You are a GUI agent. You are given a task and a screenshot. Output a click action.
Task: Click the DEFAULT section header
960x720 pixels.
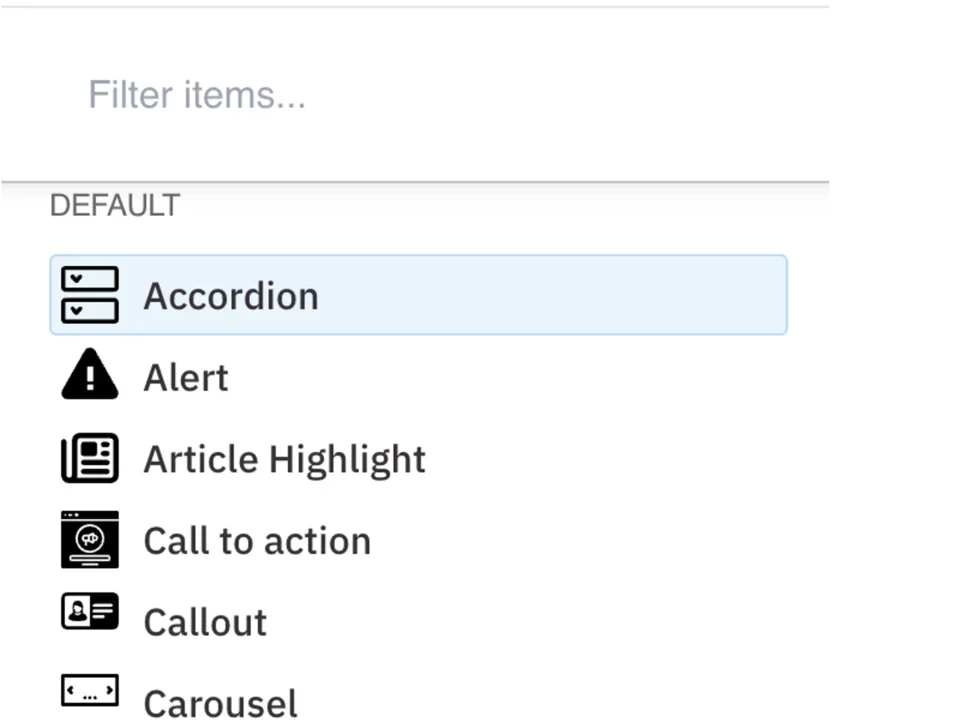tap(114, 205)
